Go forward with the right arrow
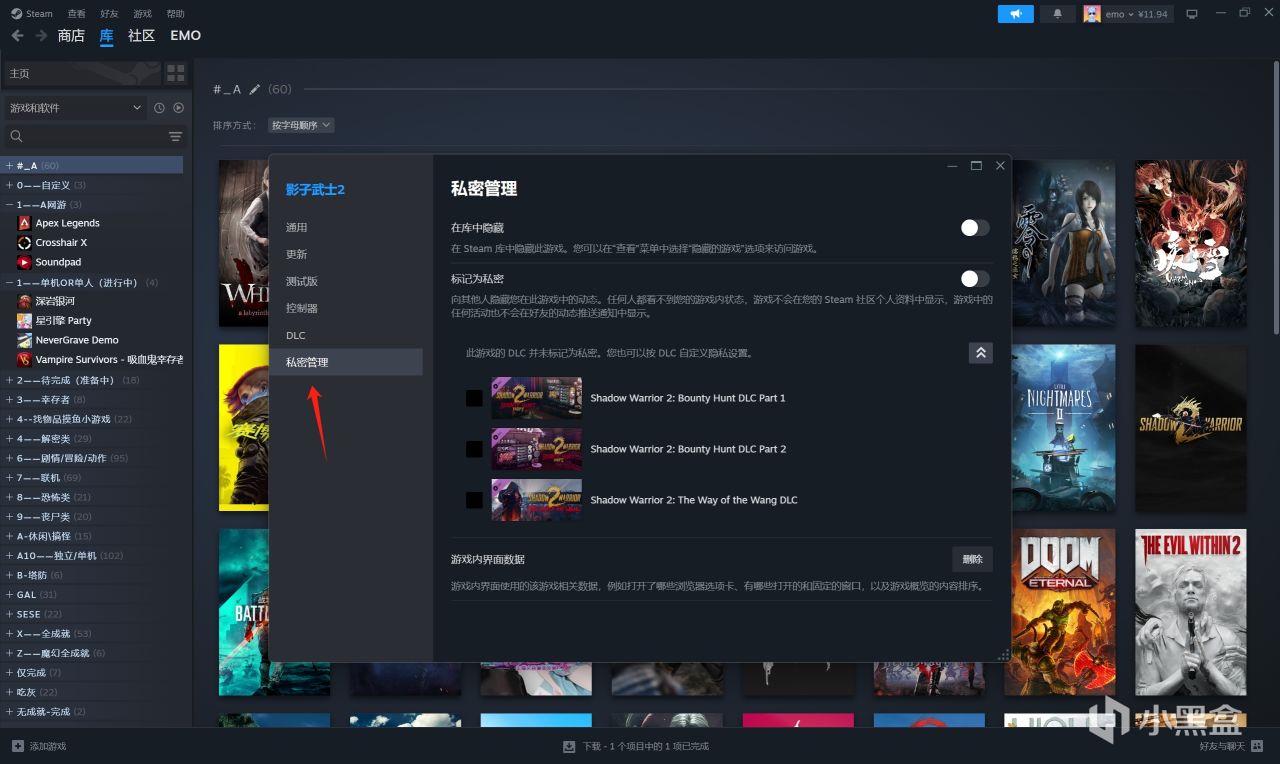1280x764 pixels. [41, 36]
